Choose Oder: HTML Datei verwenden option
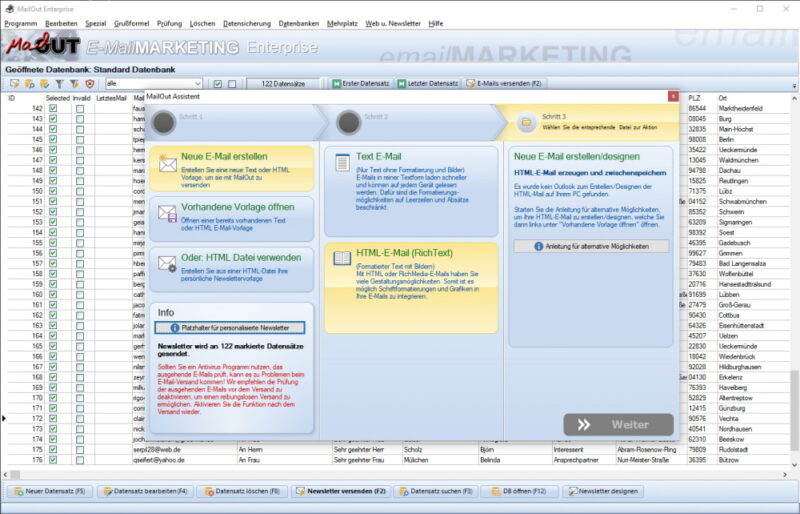 [x=232, y=269]
